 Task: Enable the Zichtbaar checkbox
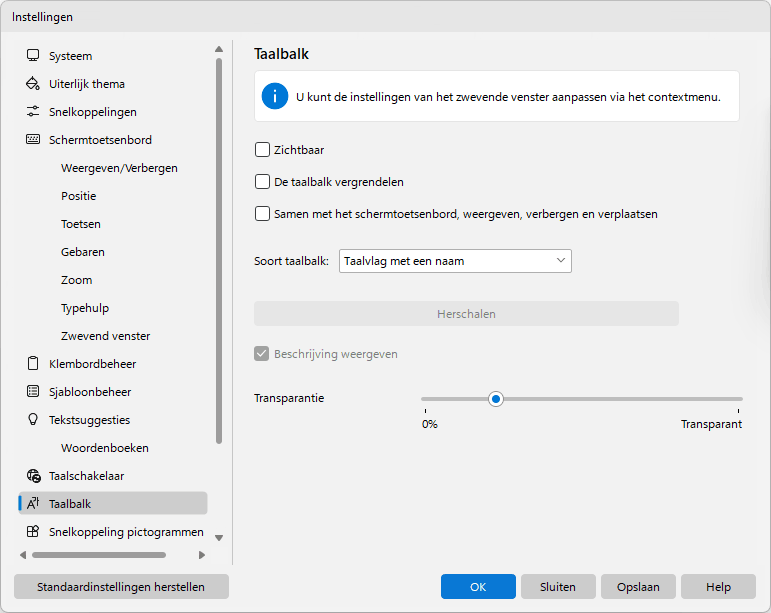pos(263,149)
